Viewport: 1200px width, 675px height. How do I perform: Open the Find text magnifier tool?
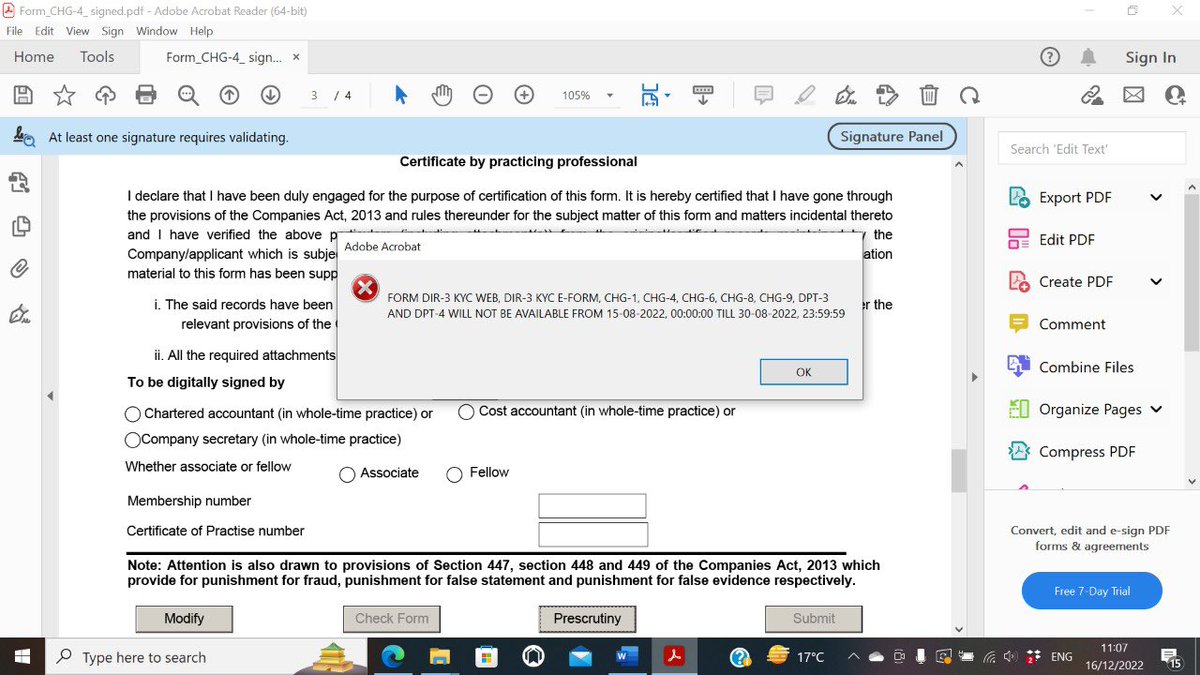click(x=188, y=95)
